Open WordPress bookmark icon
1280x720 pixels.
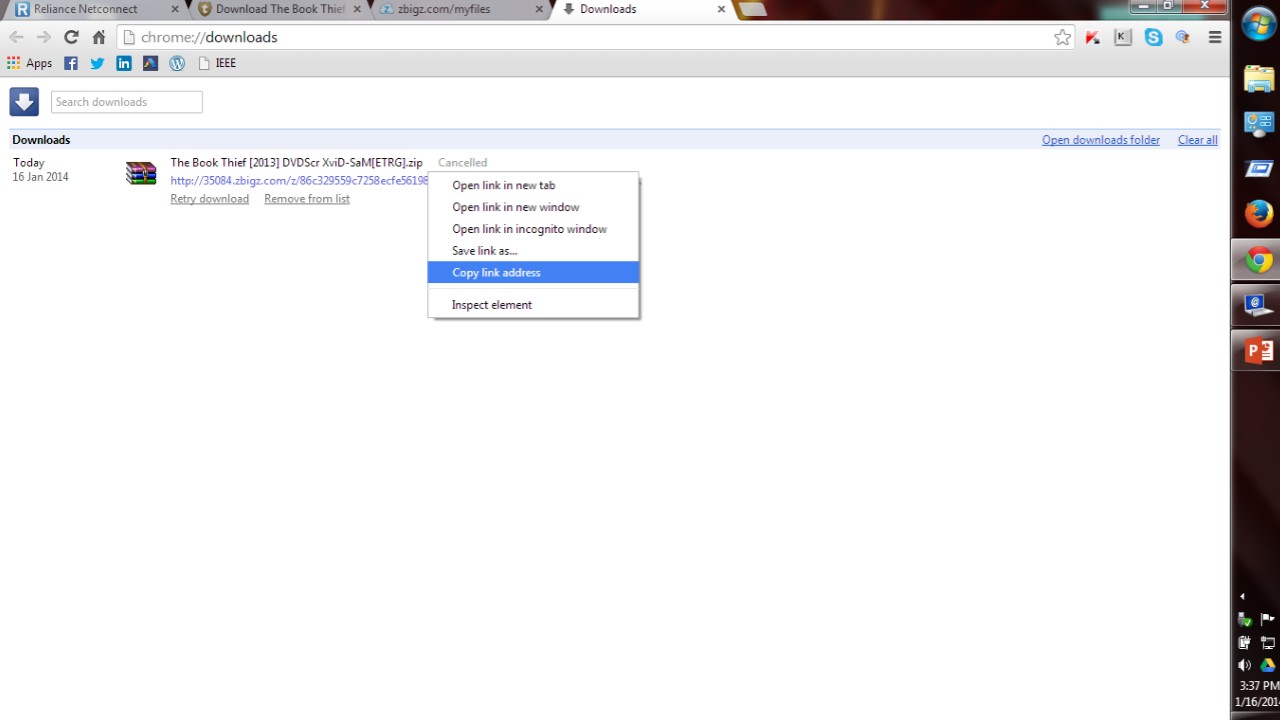tap(177, 63)
